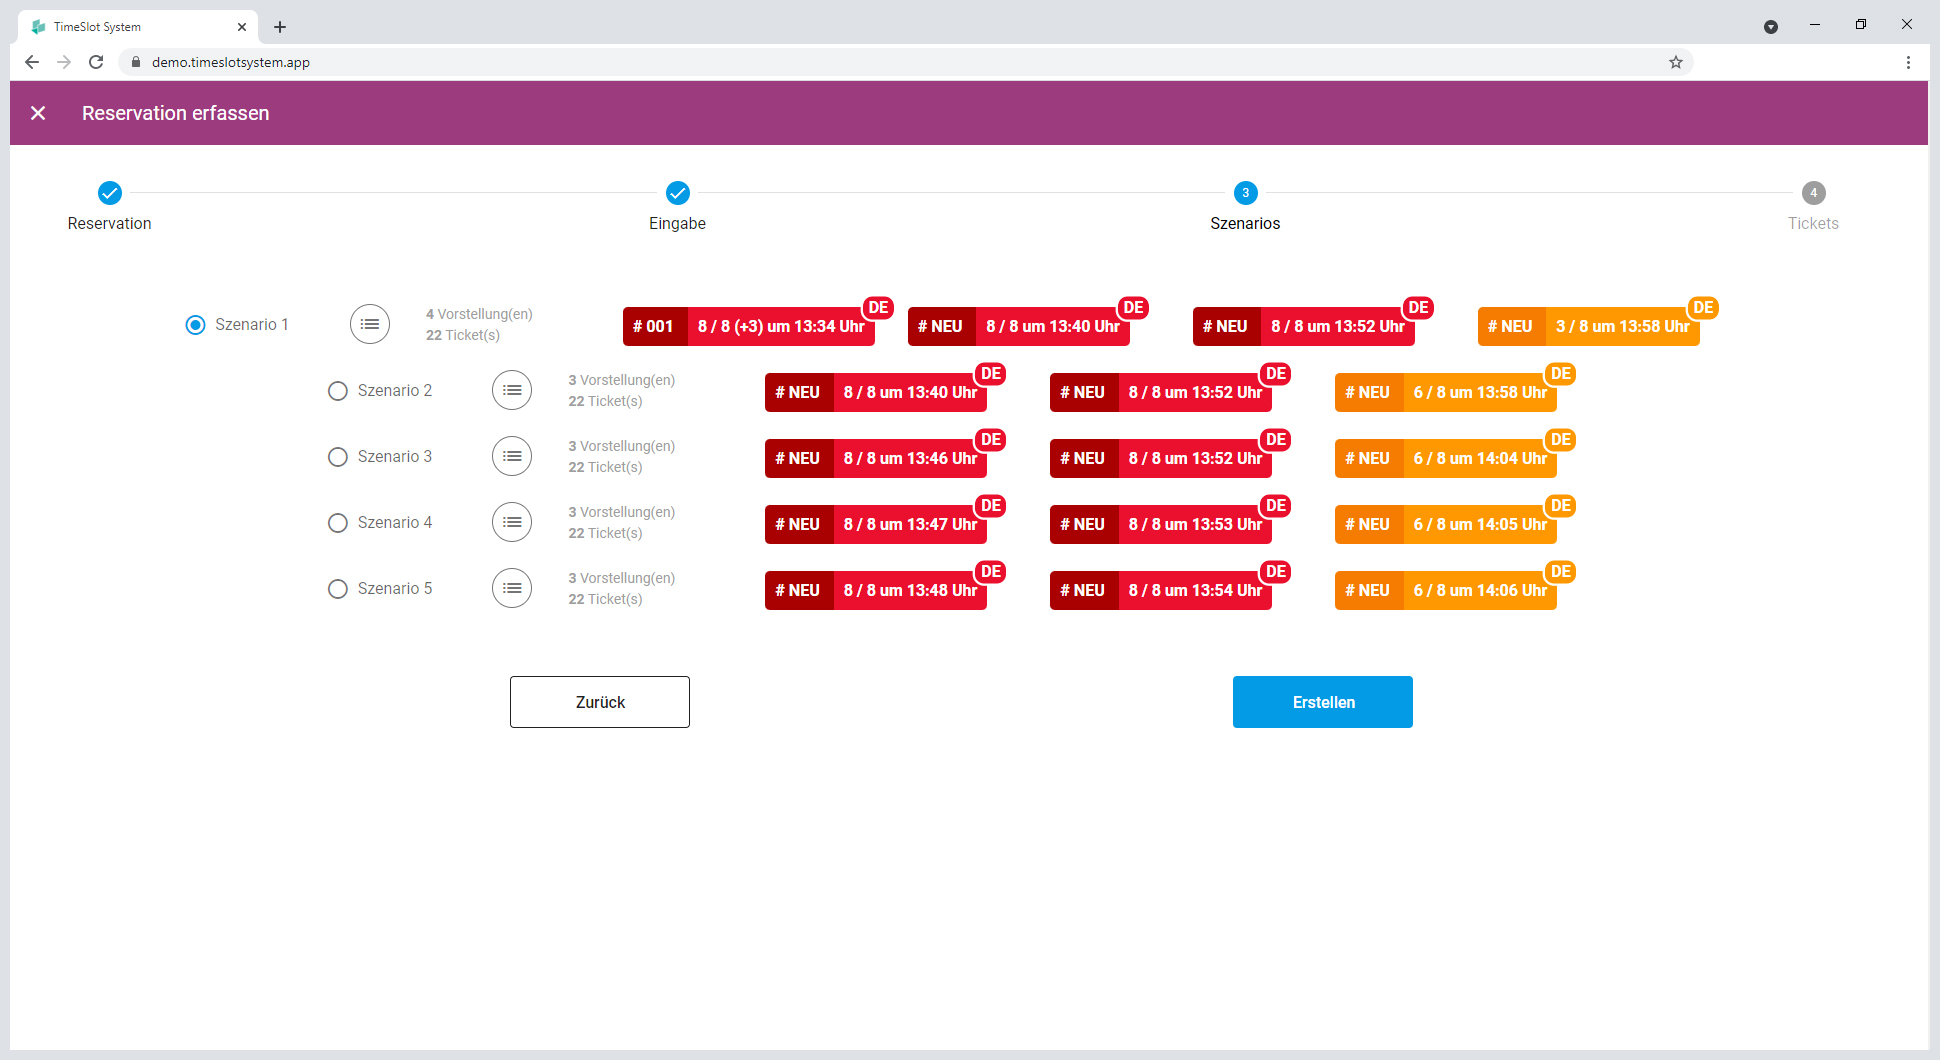The width and height of the screenshot is (1940, 1060).
Task: Bookmark this page with the star icon
Action: pos(1676,62)
